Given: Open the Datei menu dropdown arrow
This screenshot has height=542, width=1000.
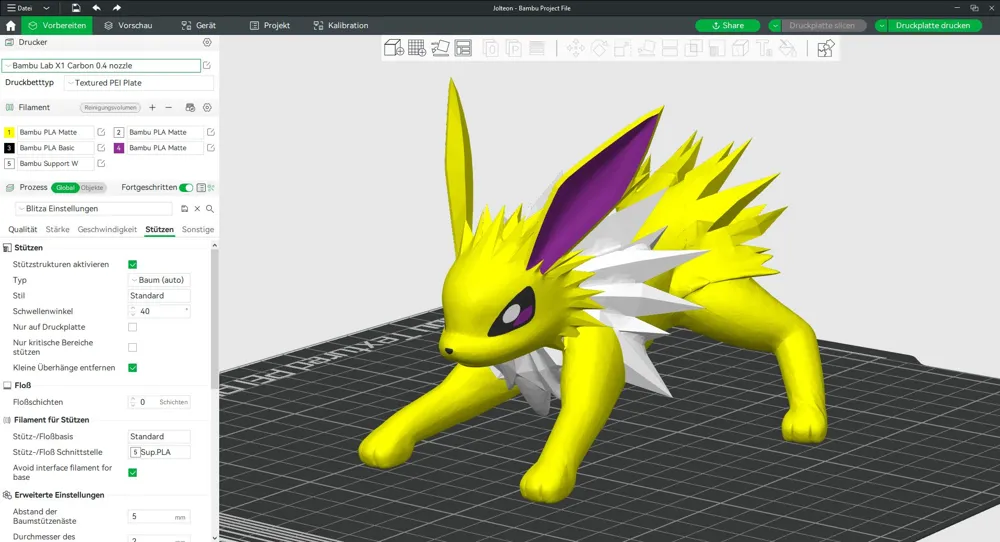Looking at the screenshot, I should pyautogui.click(x=46, y=8).
